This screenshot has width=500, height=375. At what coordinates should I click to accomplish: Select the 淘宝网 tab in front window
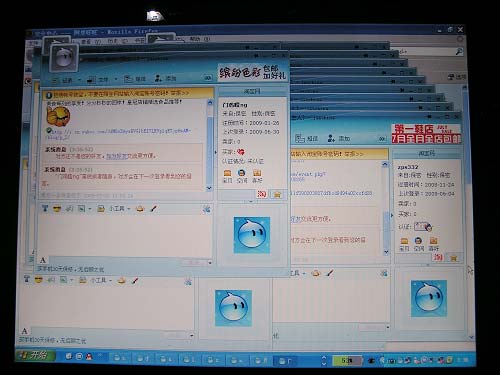(x=252, y=91)
